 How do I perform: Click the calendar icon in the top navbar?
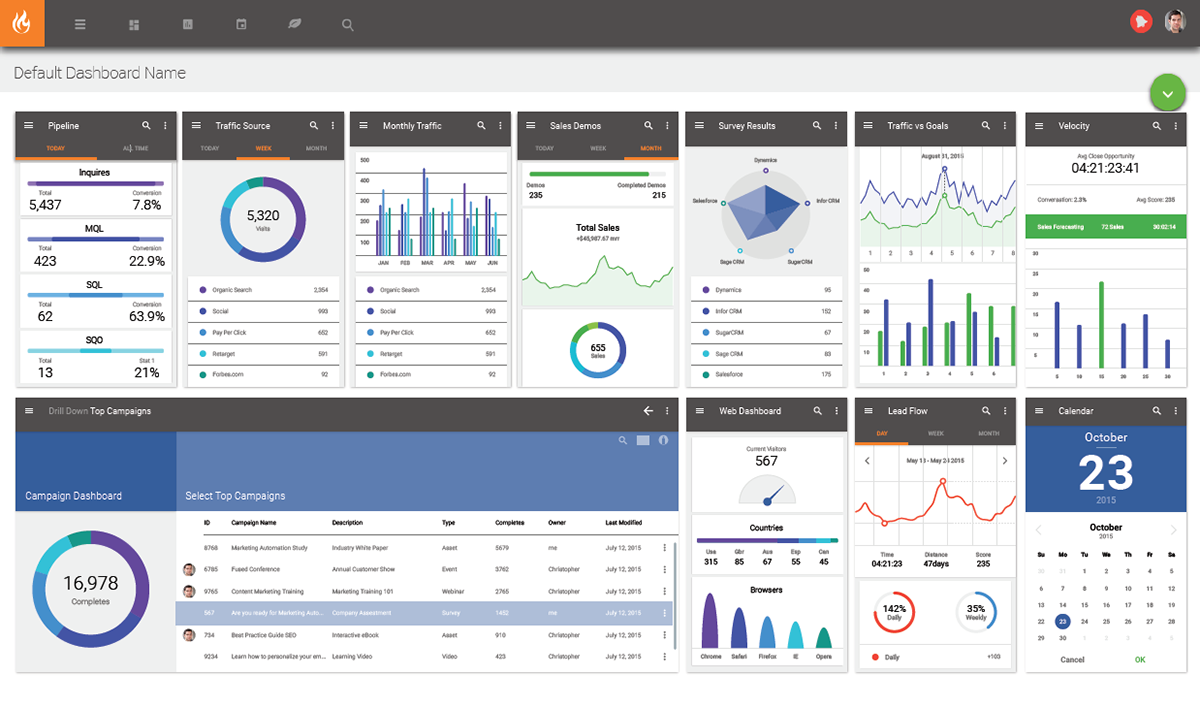241,24
